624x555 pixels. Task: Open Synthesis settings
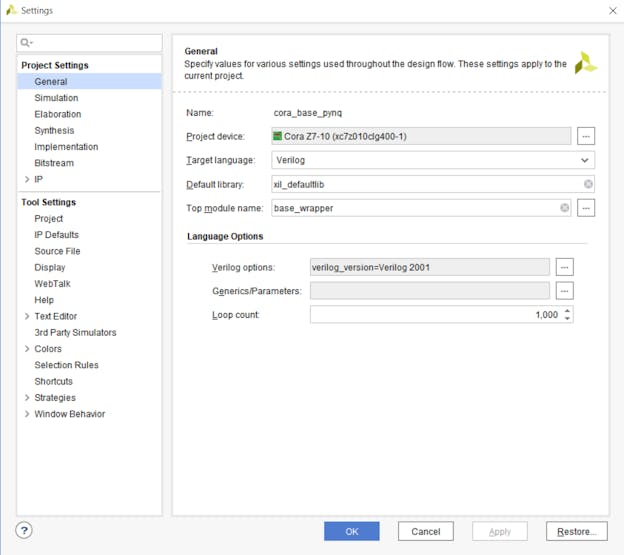click(54, 130)
